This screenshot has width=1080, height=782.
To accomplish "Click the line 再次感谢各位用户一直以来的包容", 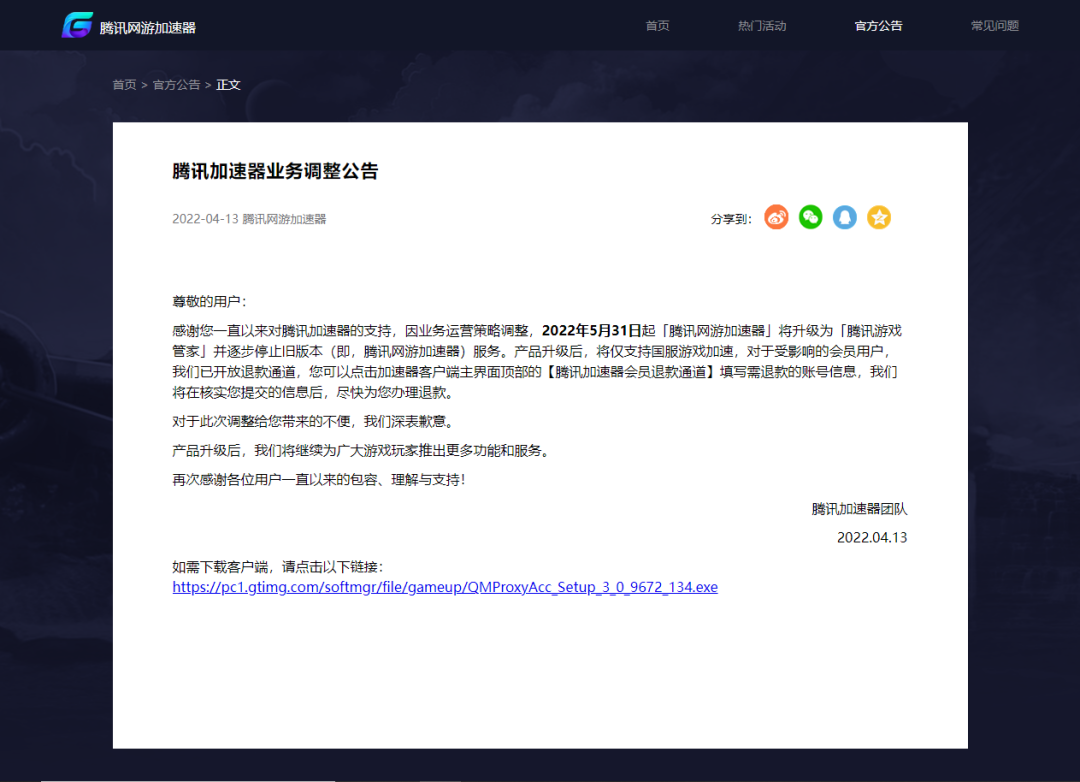I will pos(320,480).
